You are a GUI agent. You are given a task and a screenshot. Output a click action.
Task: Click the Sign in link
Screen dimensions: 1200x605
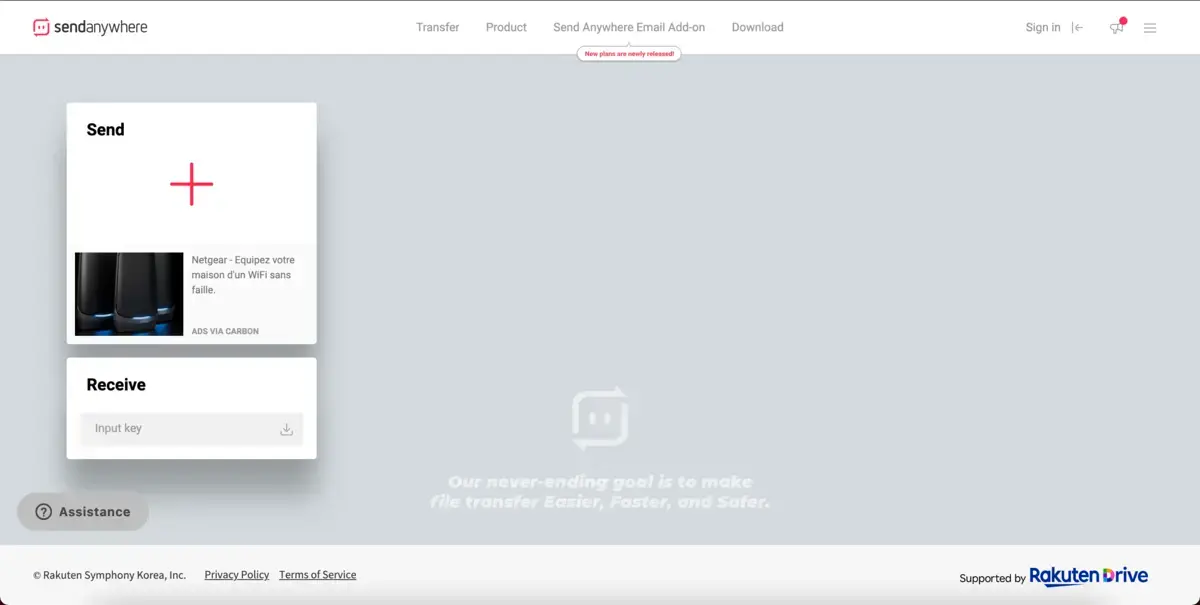point(1043,27)
